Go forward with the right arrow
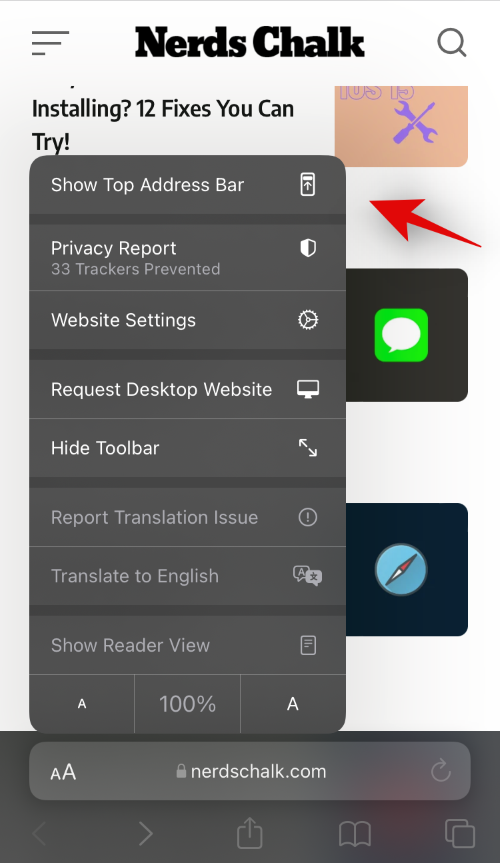 click(145, 834)
